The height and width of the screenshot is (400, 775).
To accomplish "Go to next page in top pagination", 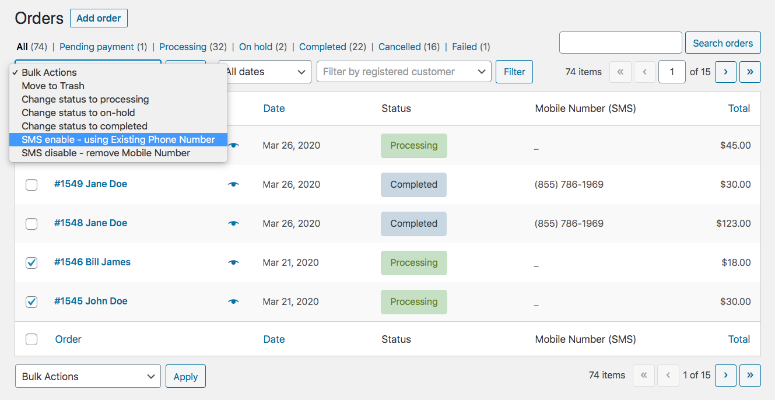I will pos(725,72).
